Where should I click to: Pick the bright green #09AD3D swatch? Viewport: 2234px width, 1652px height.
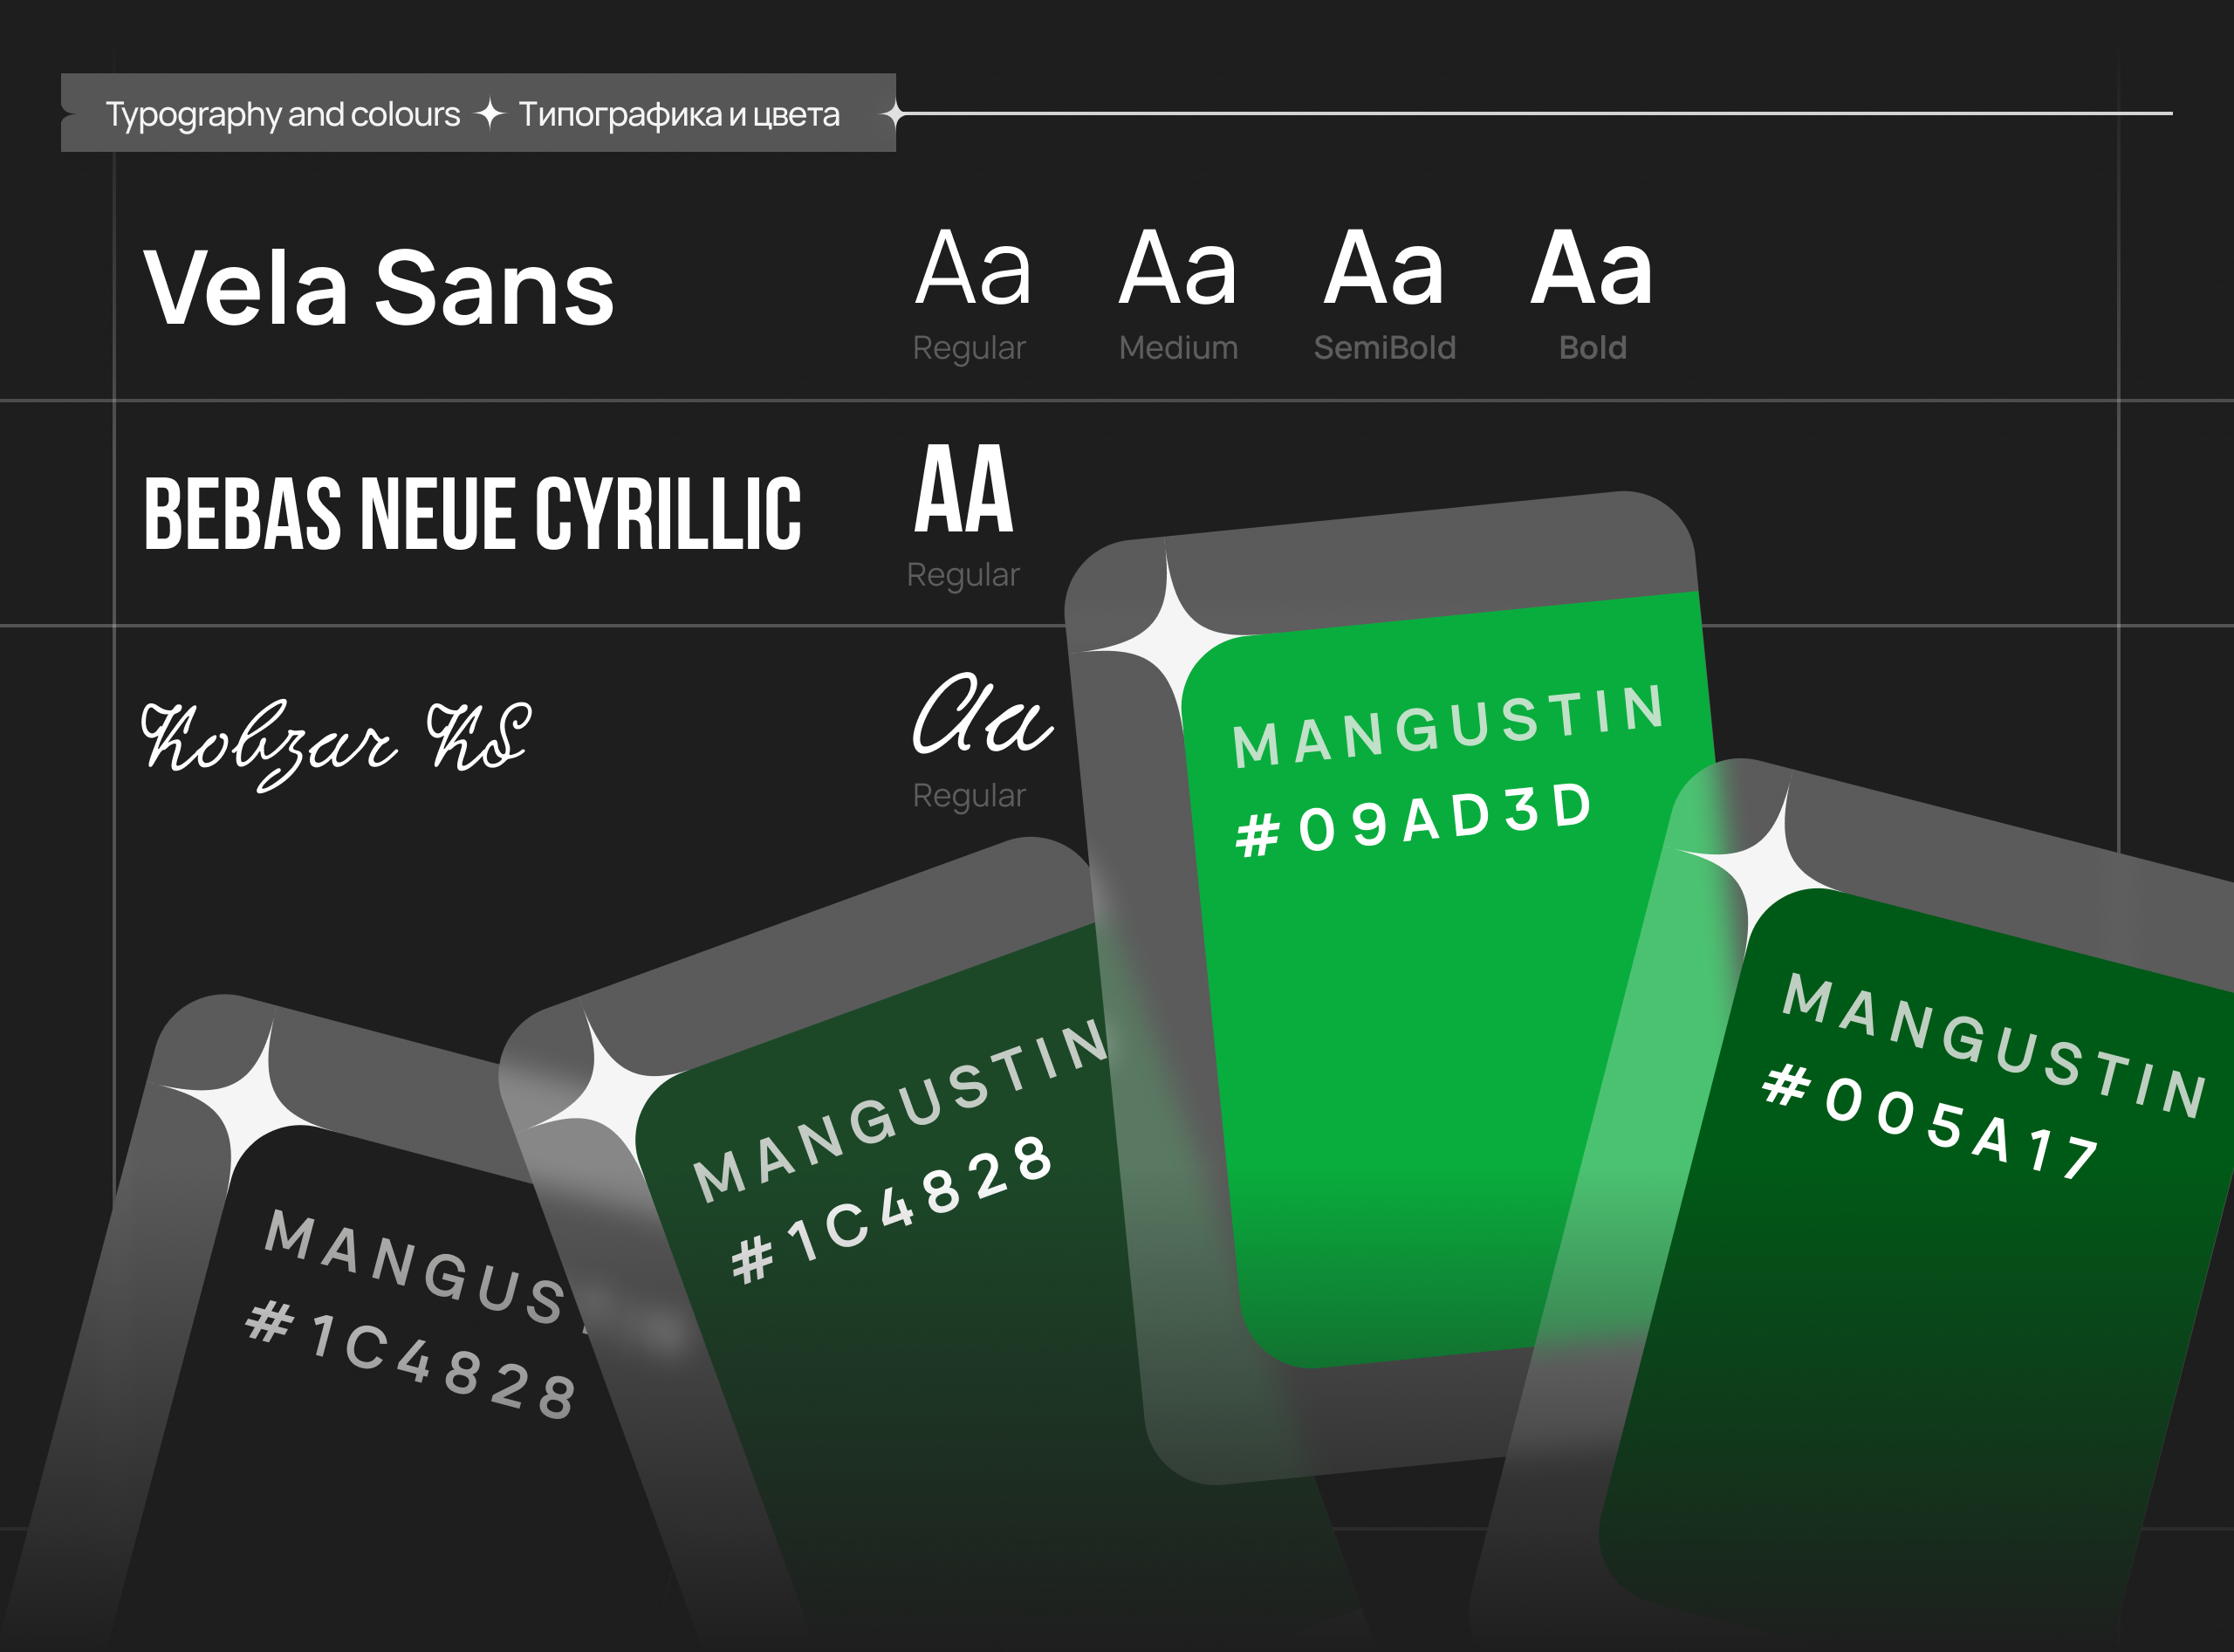click(1440, 1050)
